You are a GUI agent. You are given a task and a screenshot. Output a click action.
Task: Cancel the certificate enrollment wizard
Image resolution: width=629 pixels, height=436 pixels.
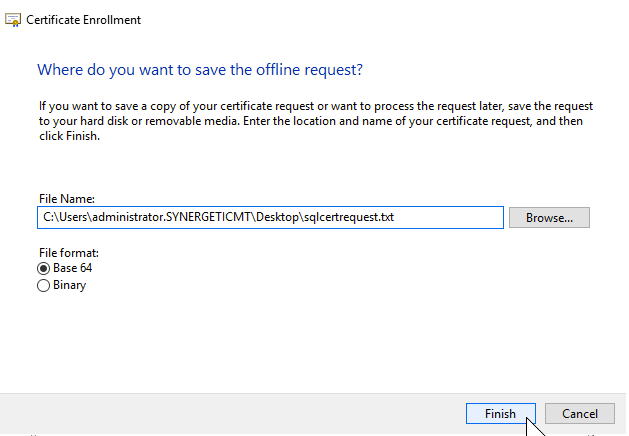(x=580, y=414)
